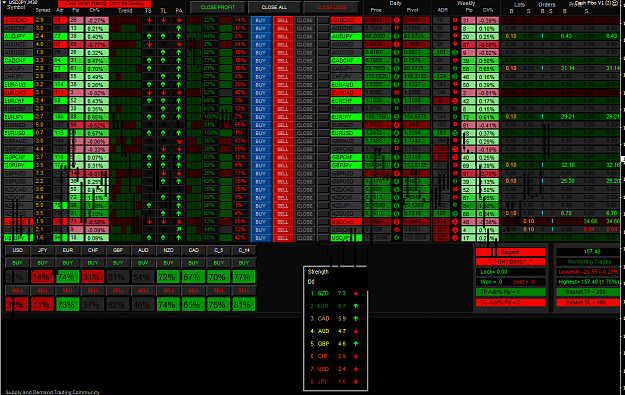Click the CLOSE button for USDJPY row
Image resolution: width=625 pixels, height=395 pixels.
(305, 238)
